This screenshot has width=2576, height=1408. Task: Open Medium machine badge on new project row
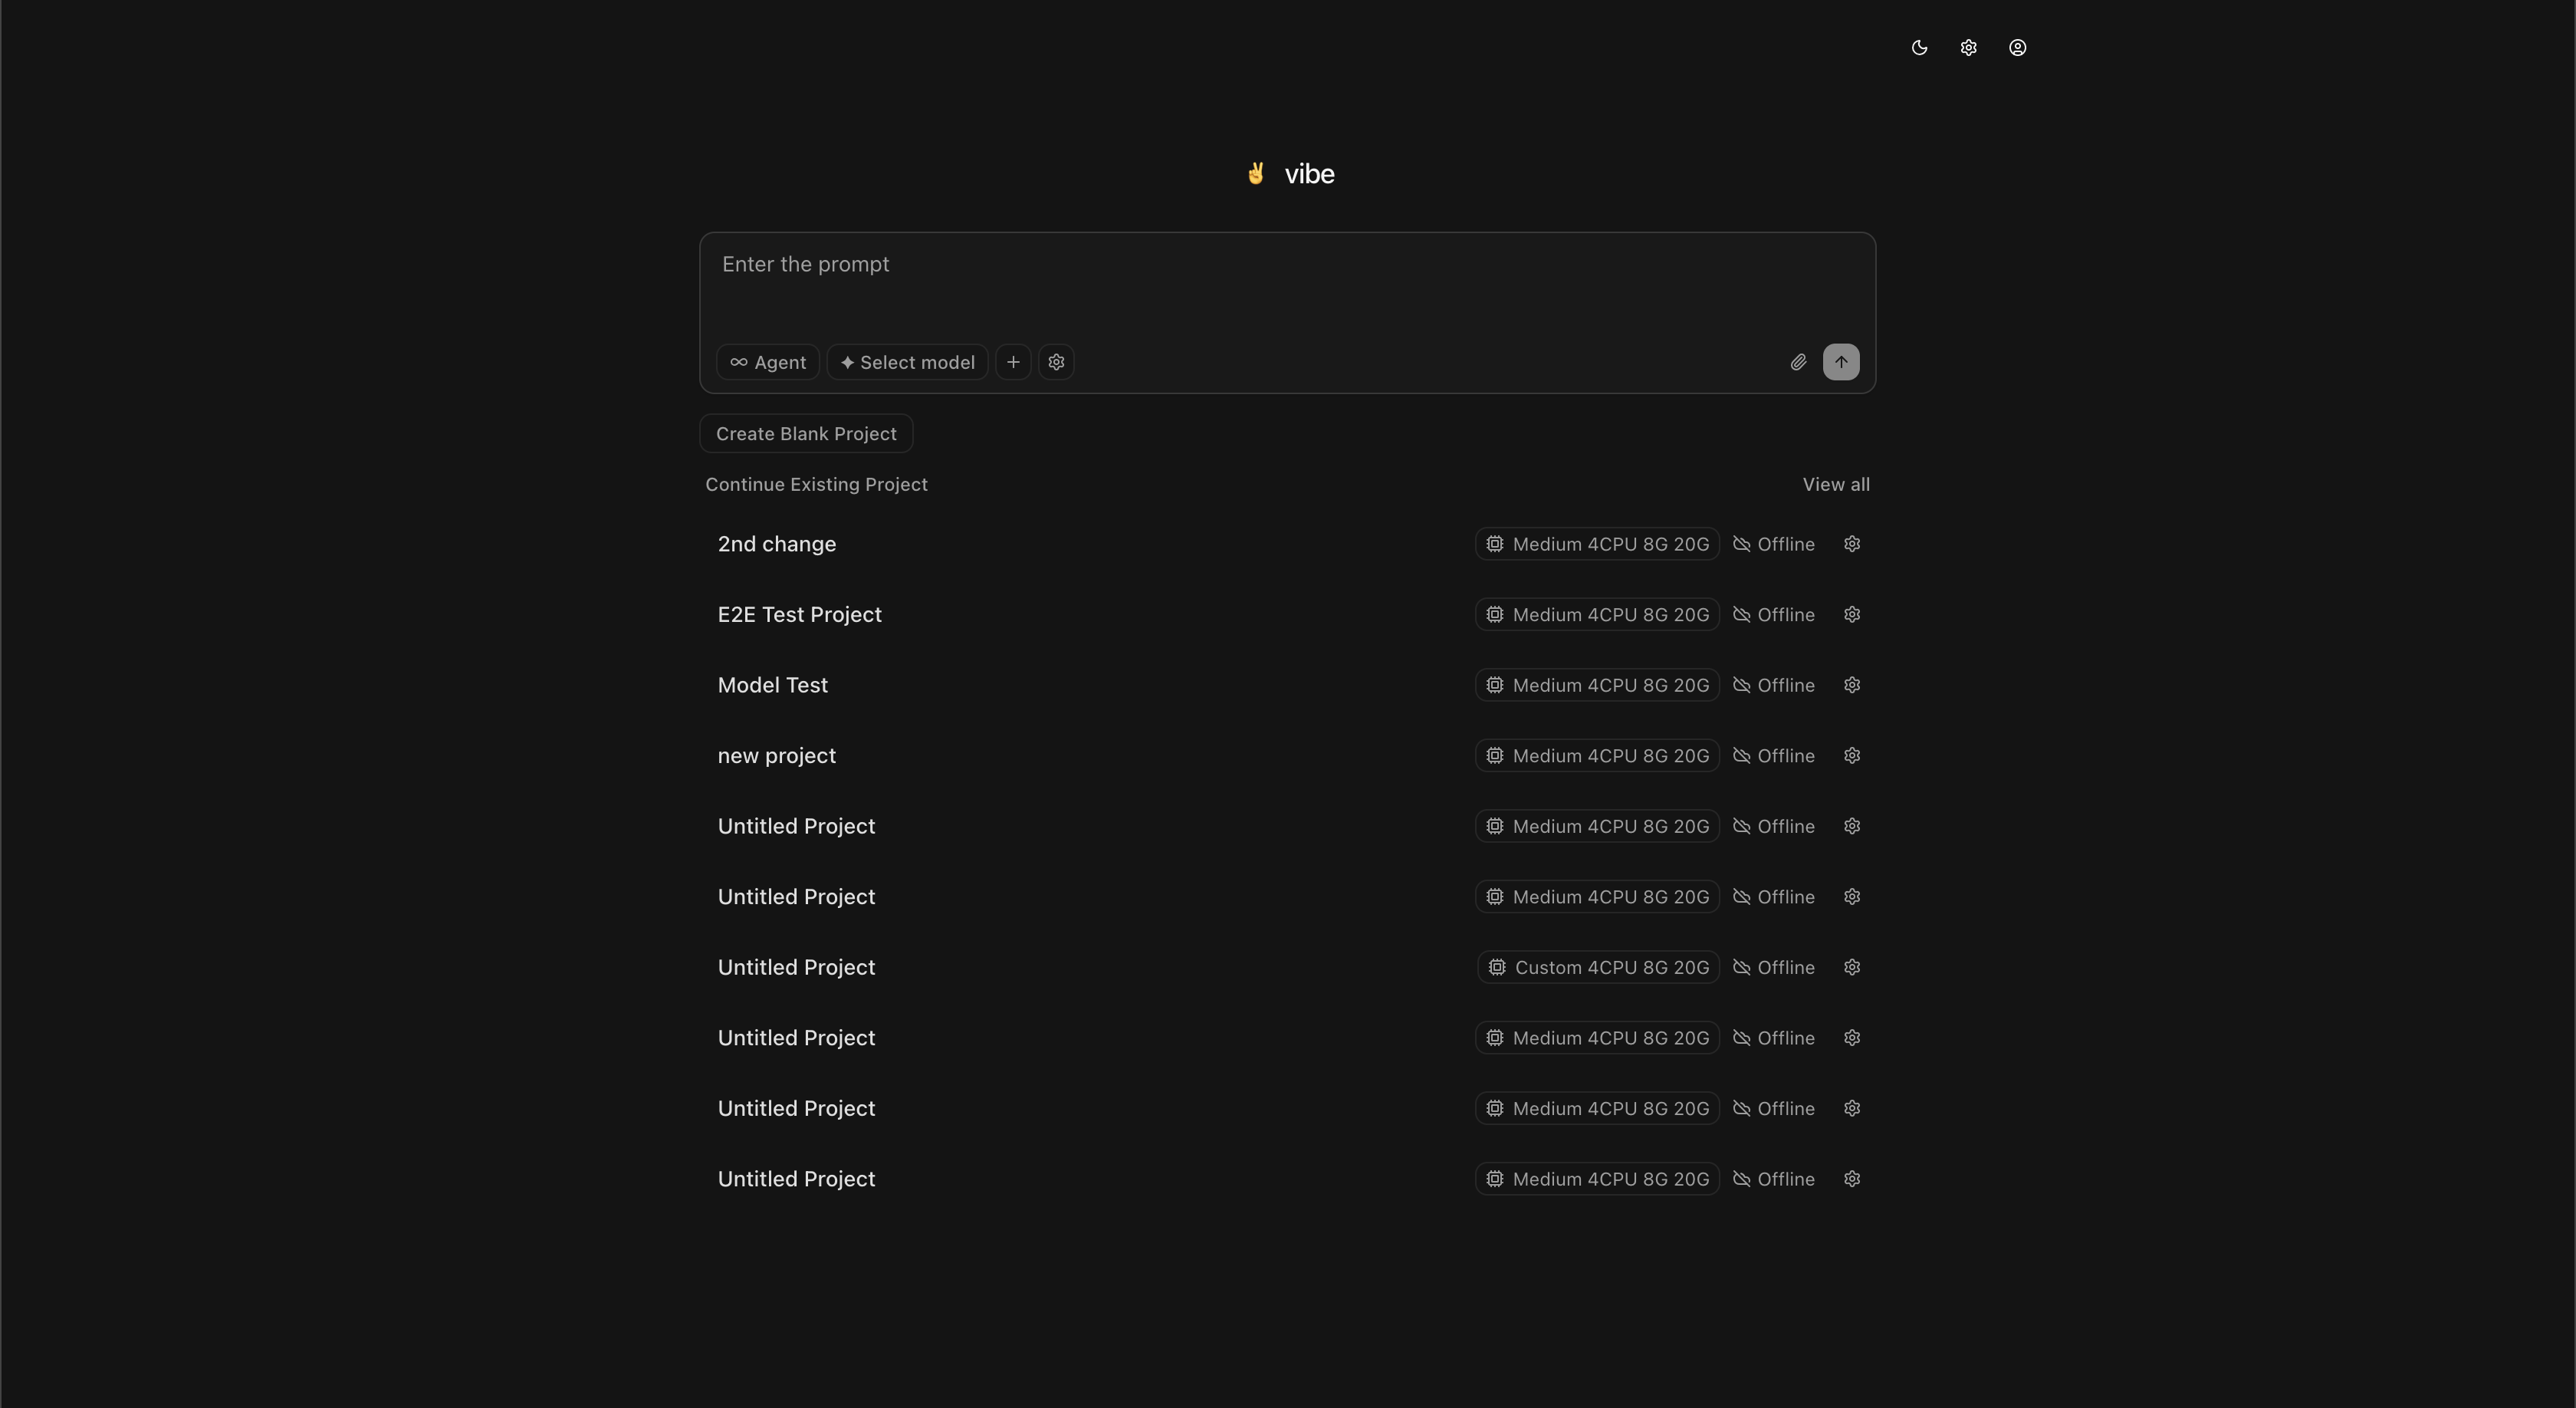coord(1597,756)
